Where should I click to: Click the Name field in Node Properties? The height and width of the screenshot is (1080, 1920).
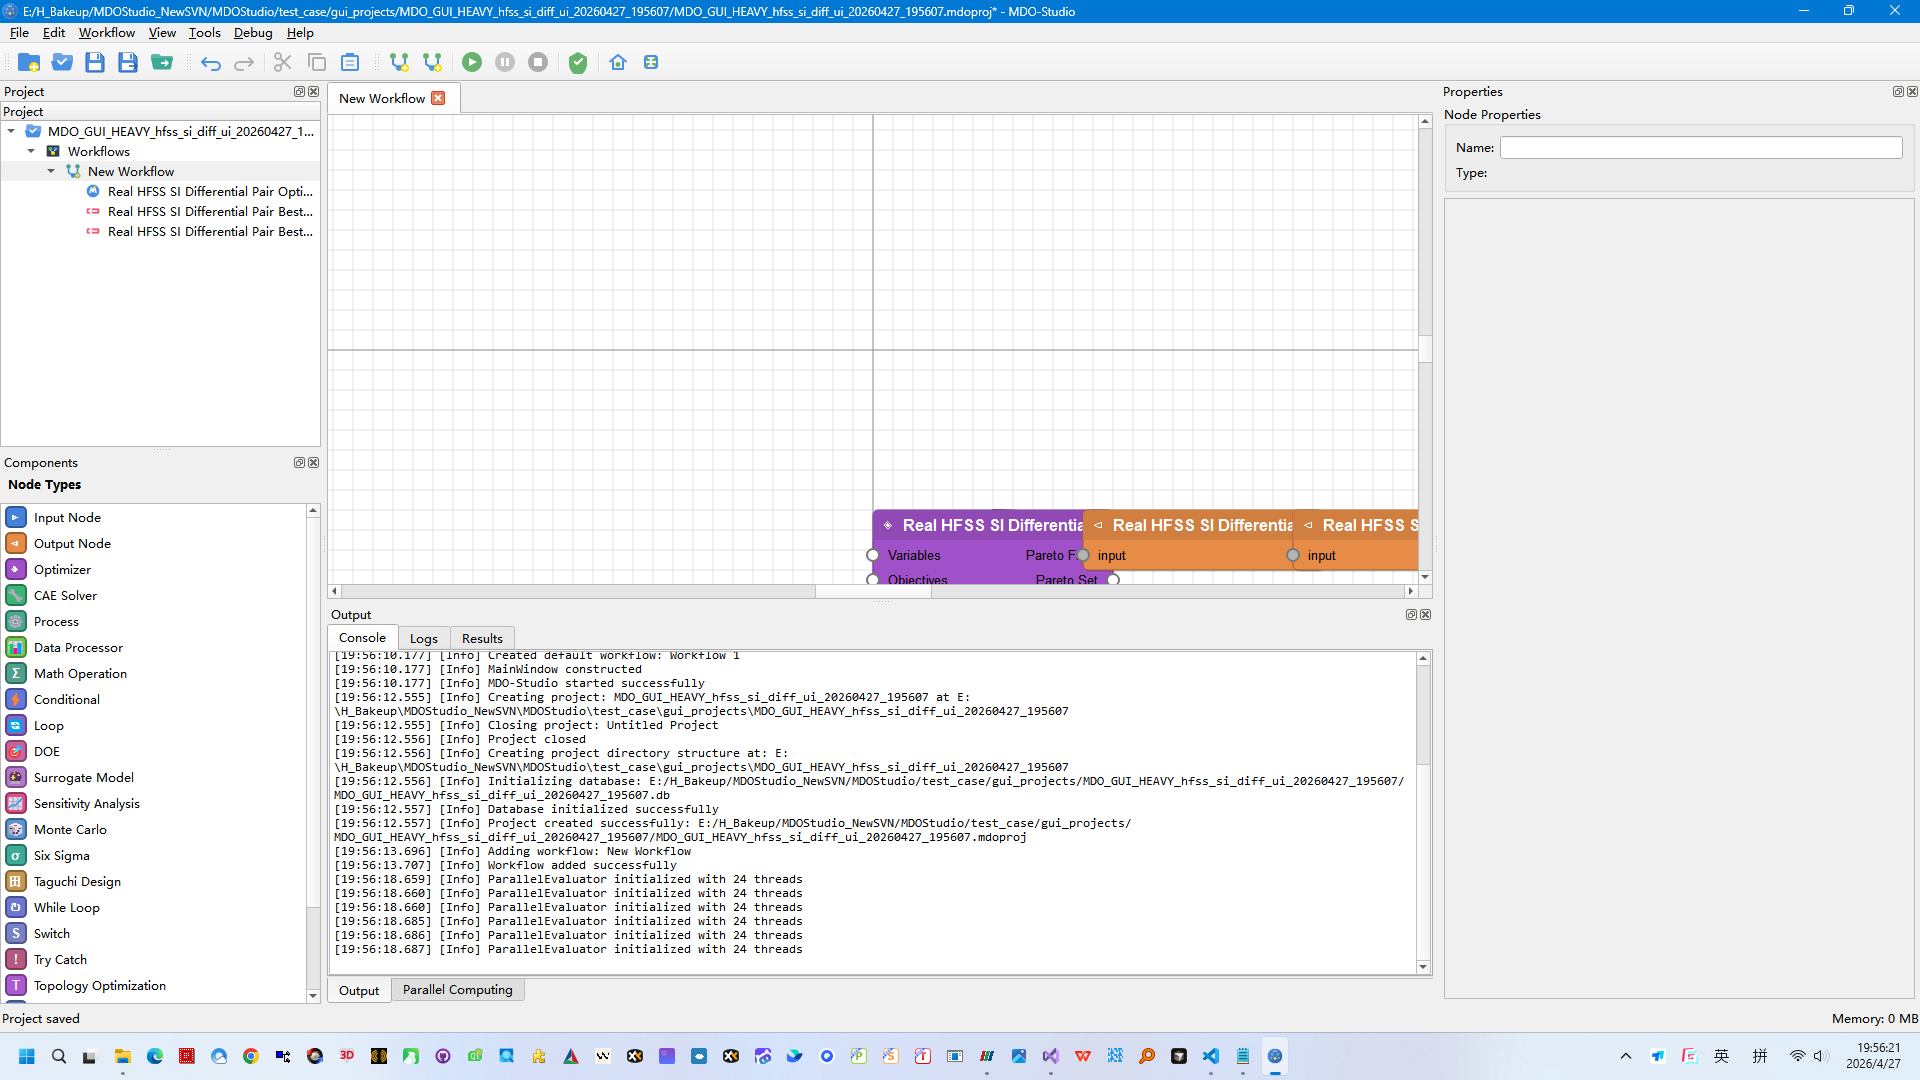pyautogui.click(x=1701, y=148)
